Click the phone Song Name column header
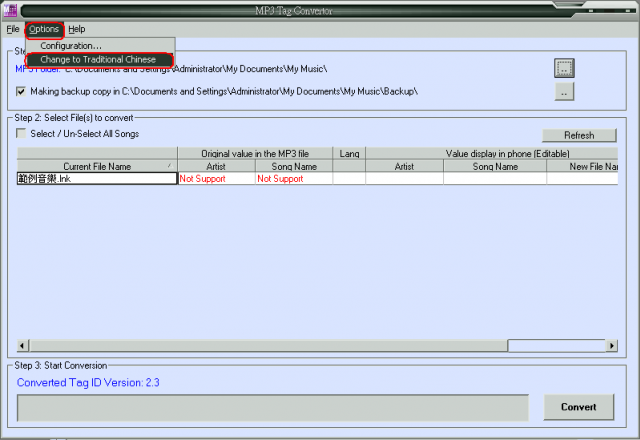Image resolution: width=640 pixels, height=440 pixels. [x=495, y=166]
